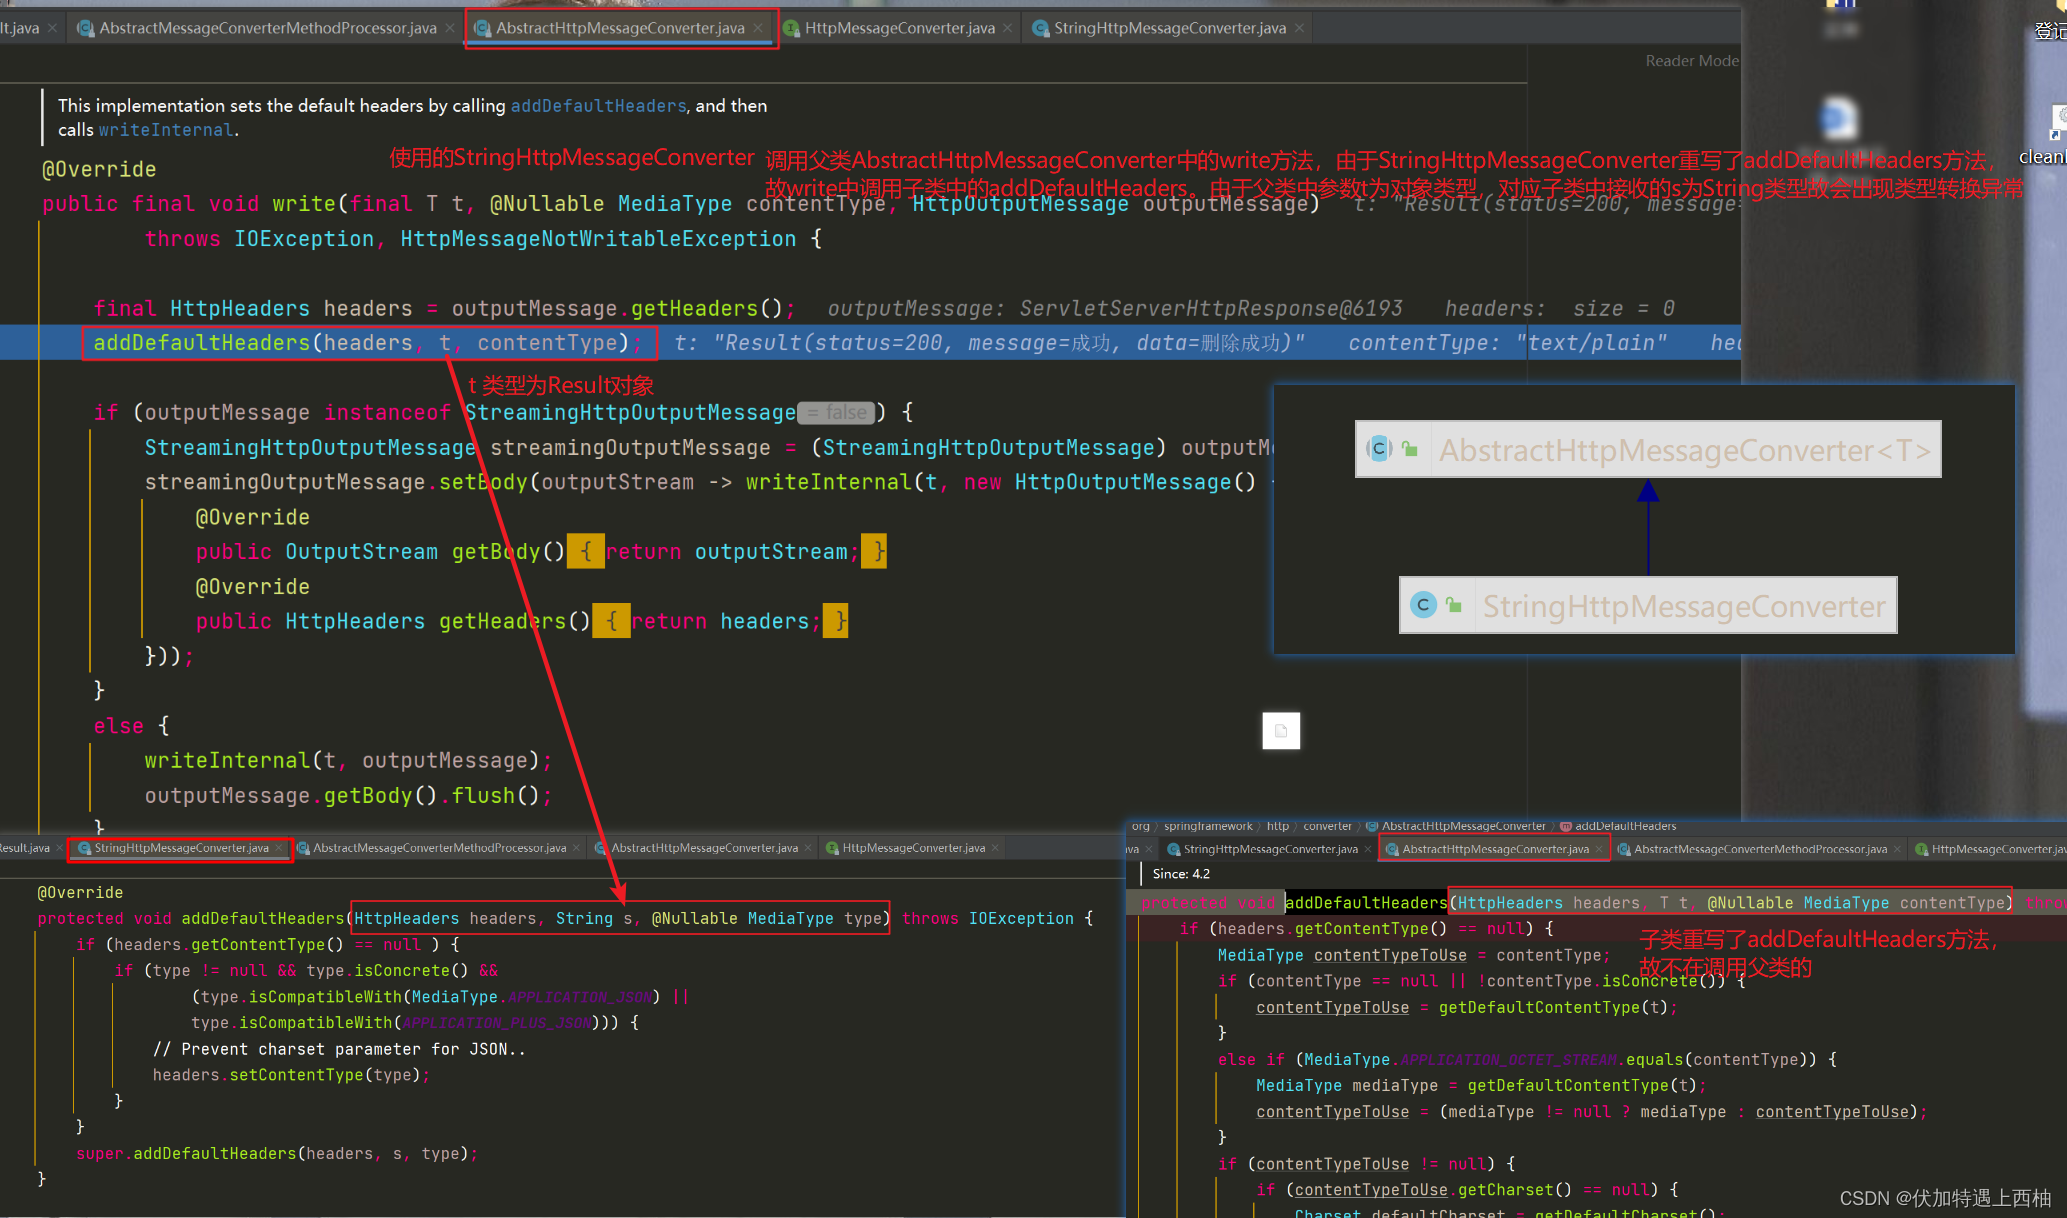2067x1218 pixels.
Task: Click the StringHttpMessageConverter class icon in diagram
Action: [x=1423, y=605]
